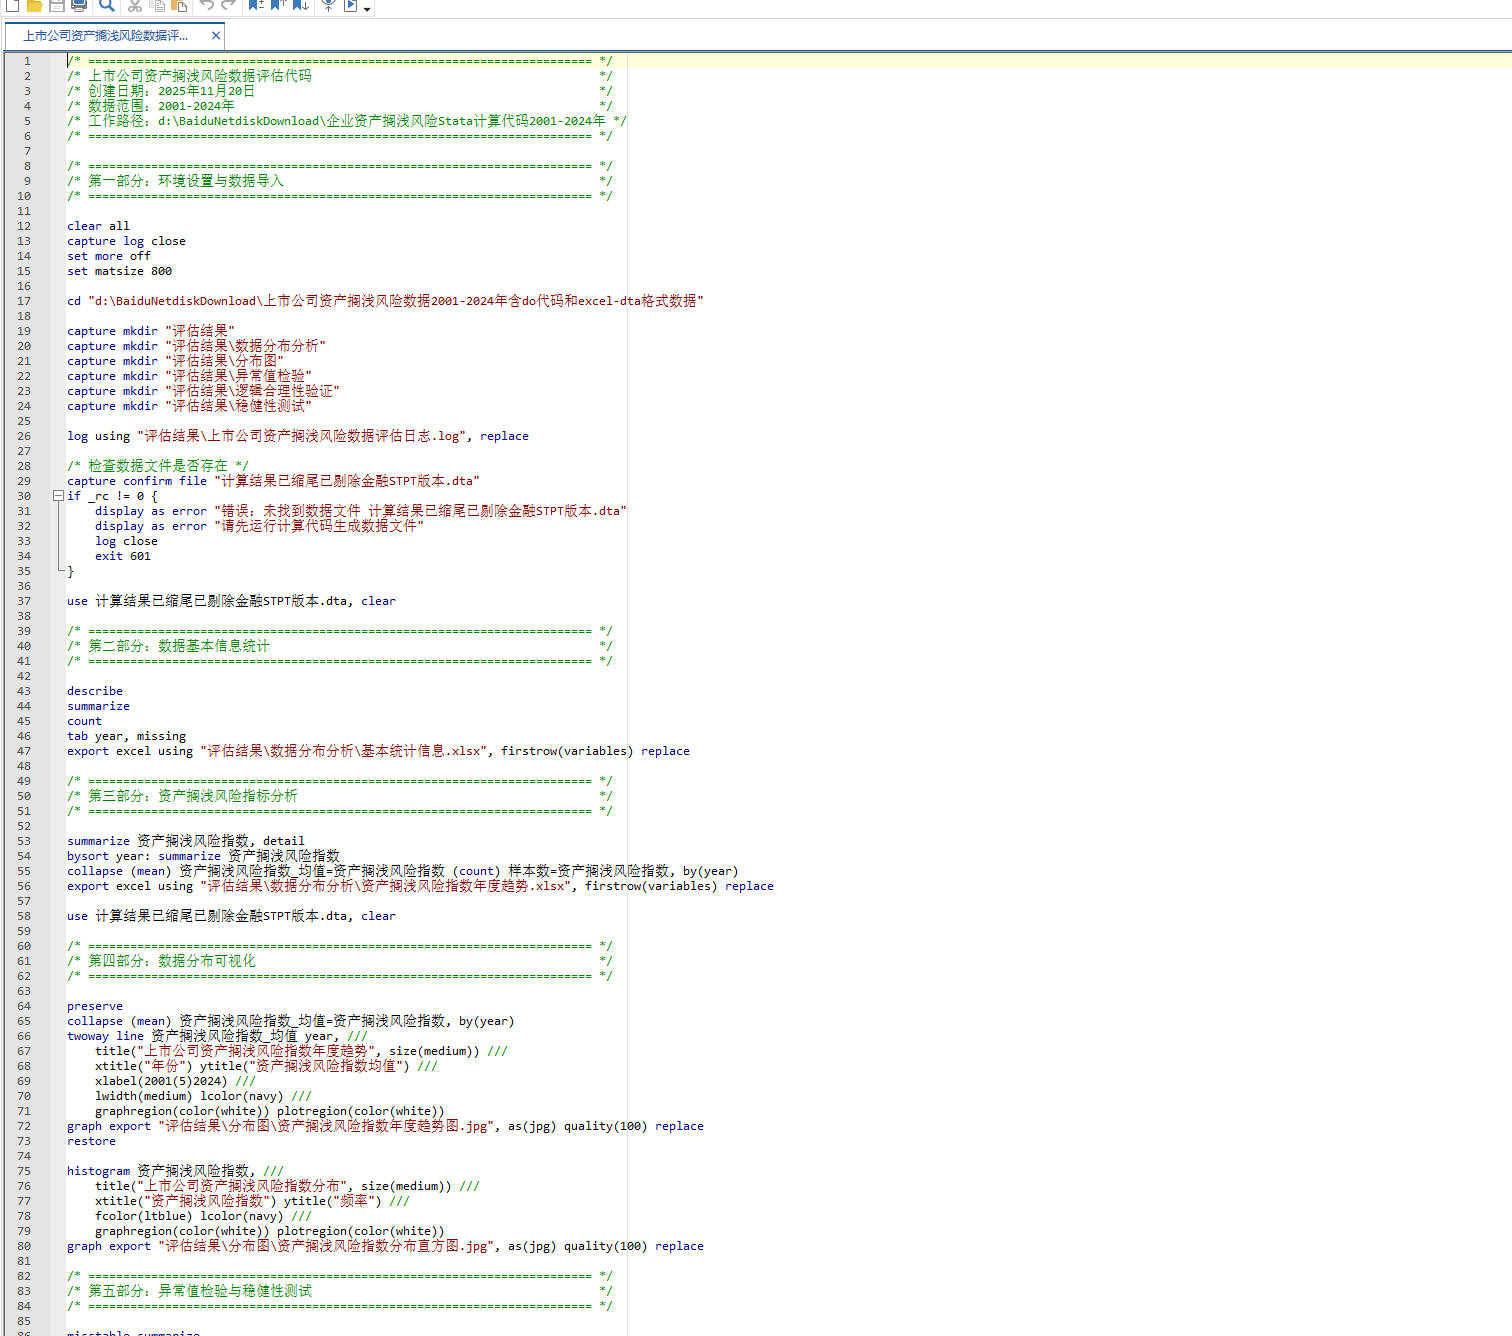Image resolution: width=1512 pixels, height=1336 pixels.
Task: Jump to the next bookmark icon
Action: [x=300, y=5]
